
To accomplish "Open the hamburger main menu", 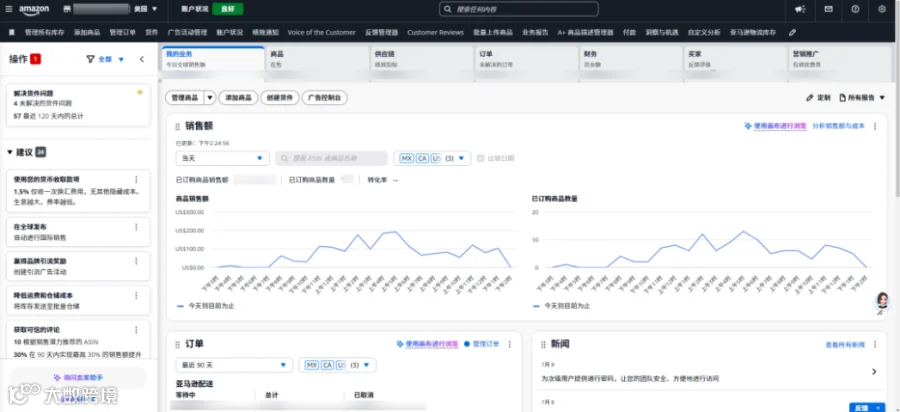I will (x=8, y=9).
